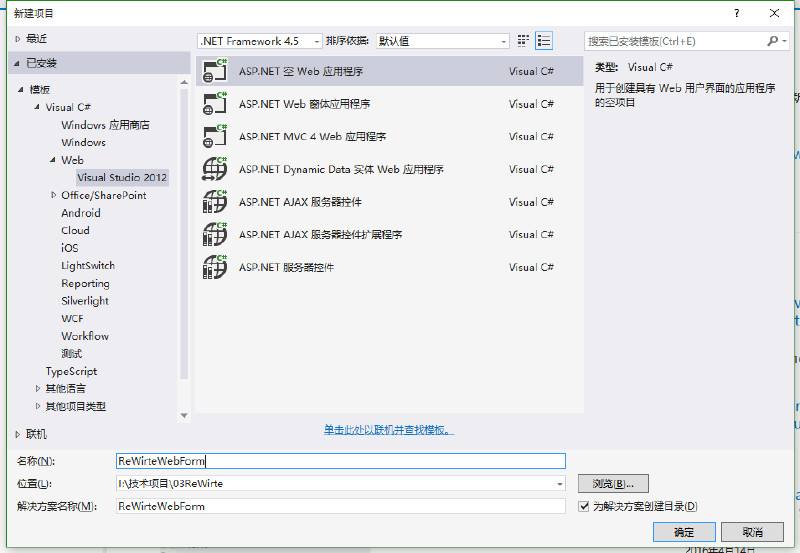Select the 测试 category
Image resolution: width=800 pixels, height=553 pixels.
(x=71, y=354)
